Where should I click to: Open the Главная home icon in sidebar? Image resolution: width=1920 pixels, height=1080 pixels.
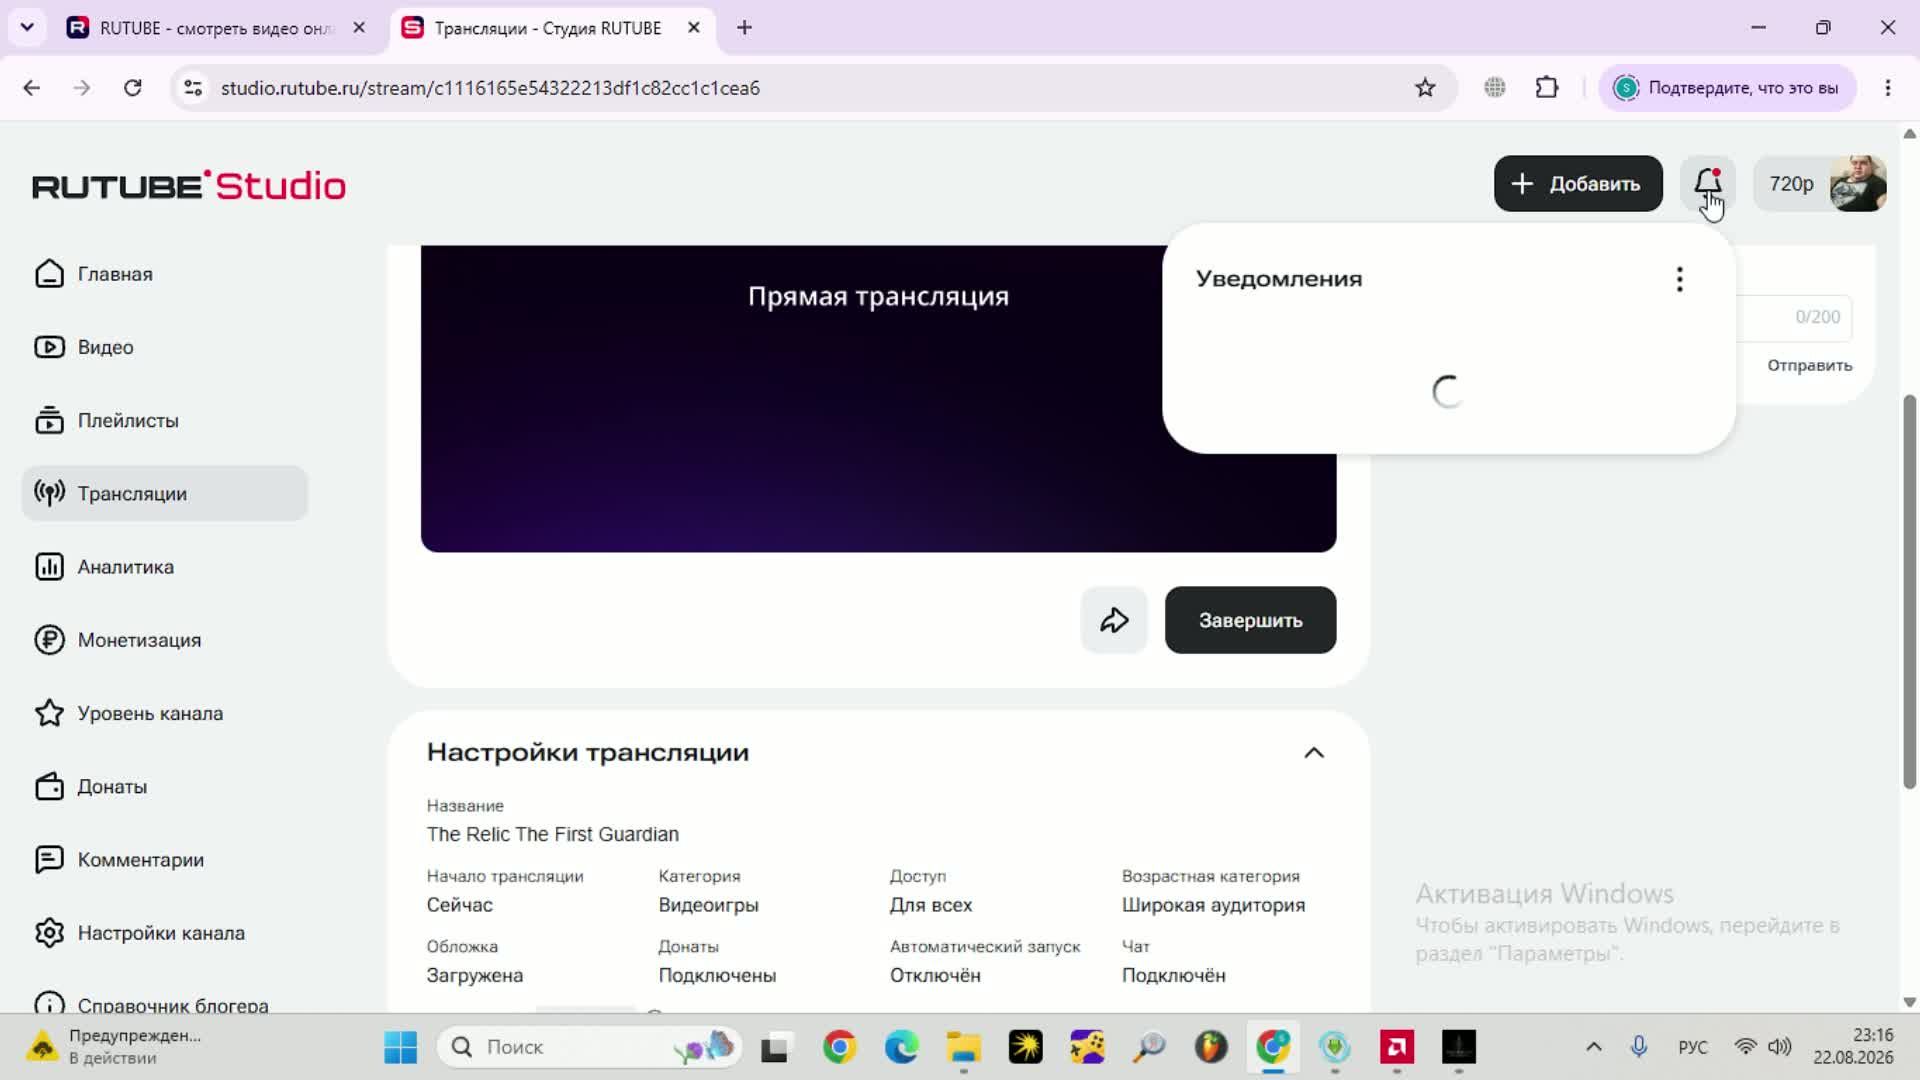coord(49,274)
